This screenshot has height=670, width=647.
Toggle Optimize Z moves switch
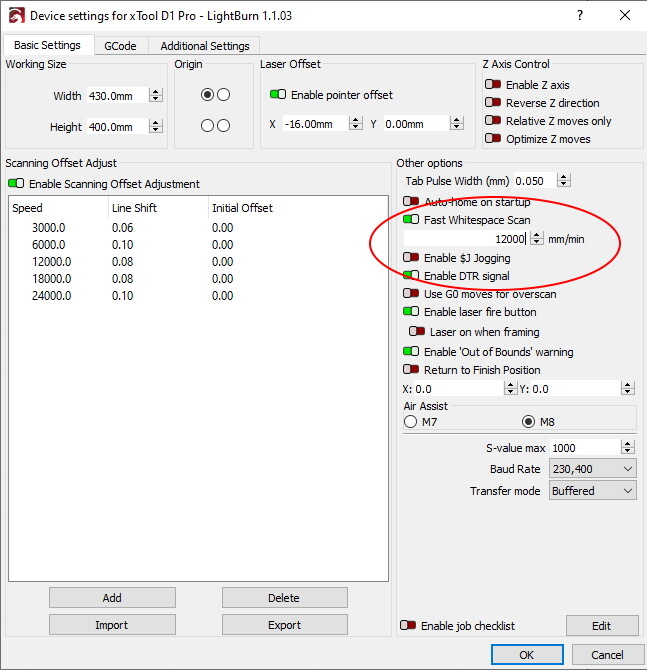493,138
